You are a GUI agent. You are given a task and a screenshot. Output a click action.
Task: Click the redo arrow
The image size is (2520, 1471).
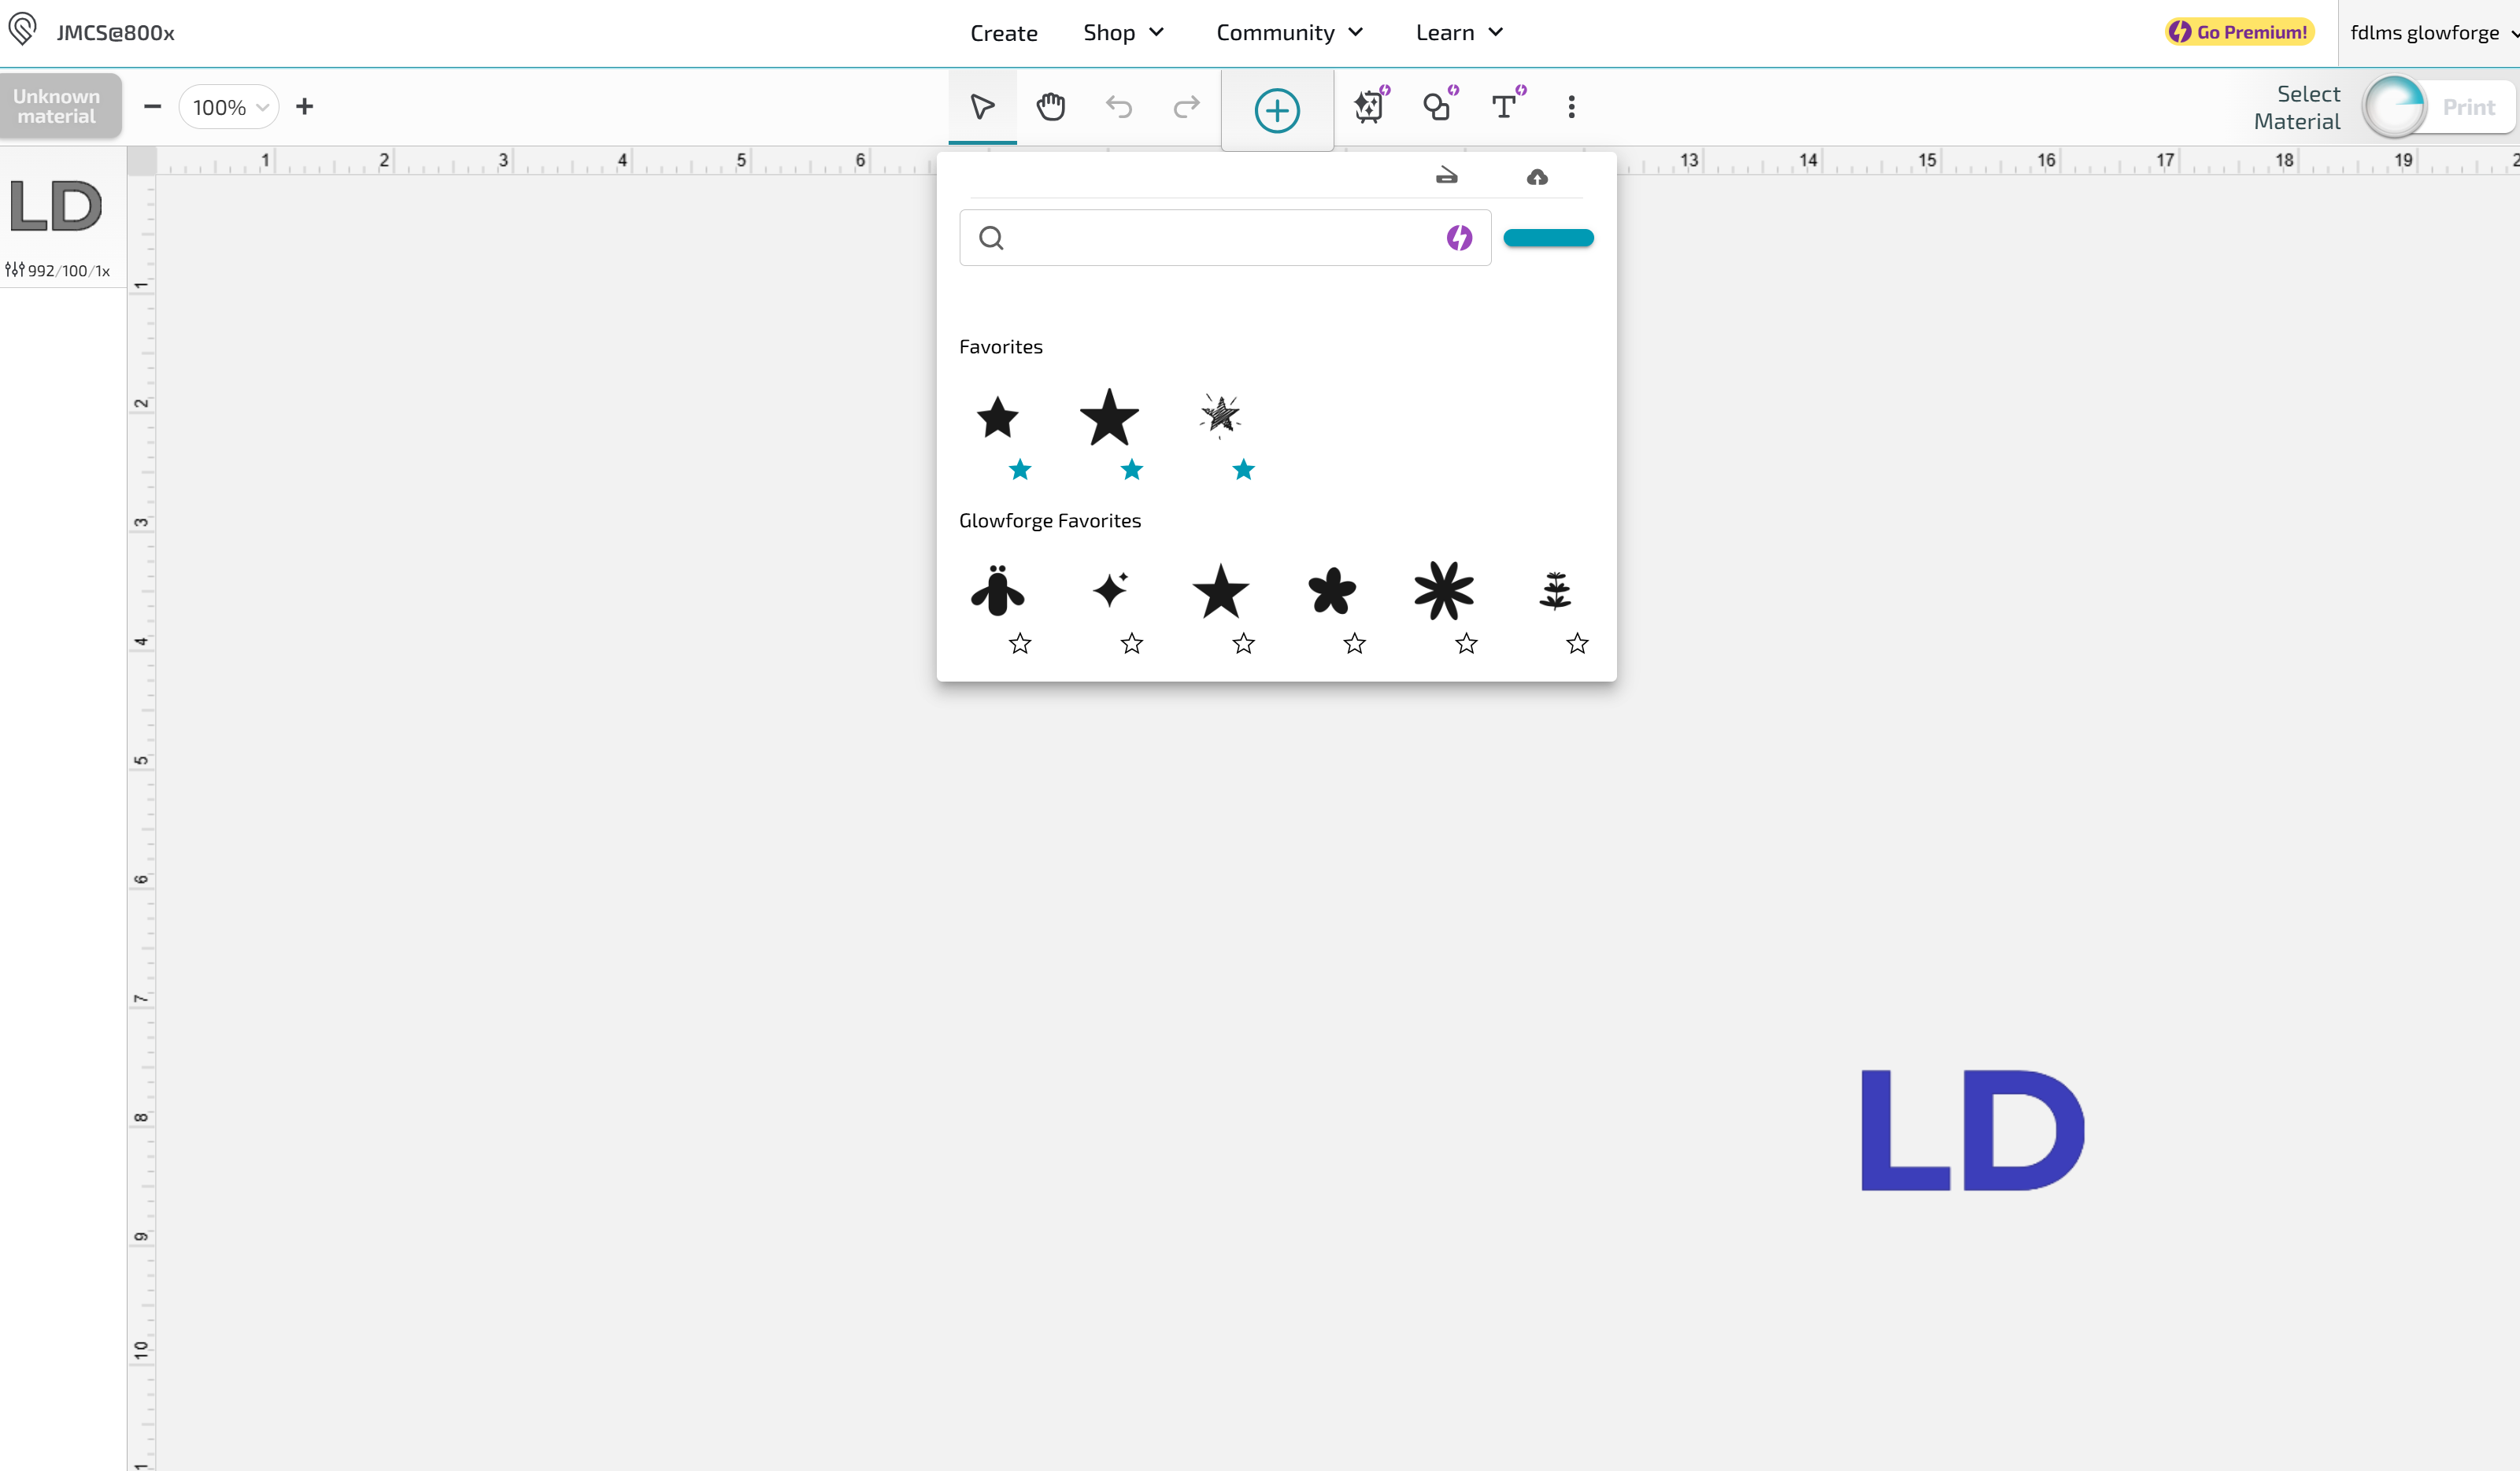(1186, 107)
